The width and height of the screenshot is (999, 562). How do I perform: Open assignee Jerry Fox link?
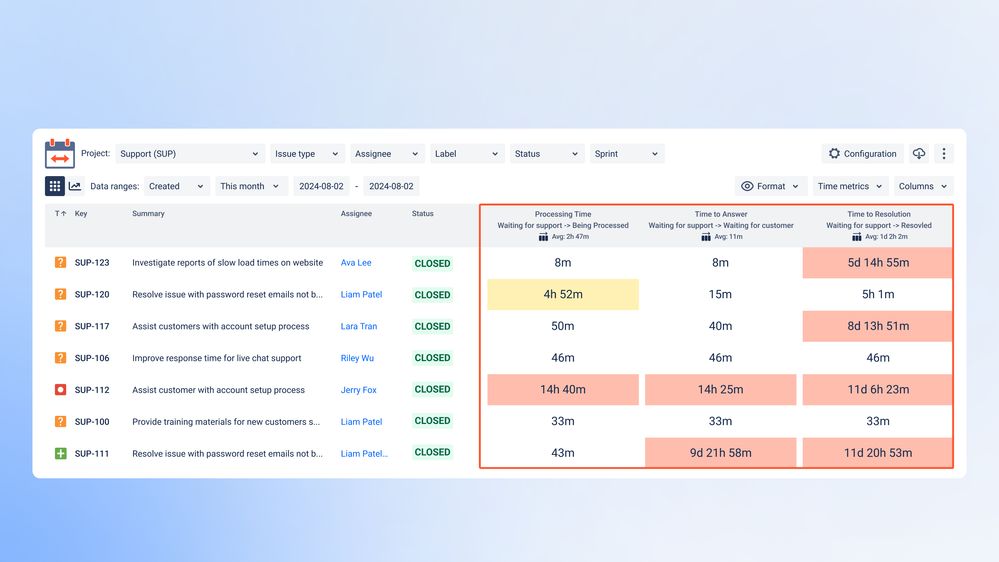point(358,390)
